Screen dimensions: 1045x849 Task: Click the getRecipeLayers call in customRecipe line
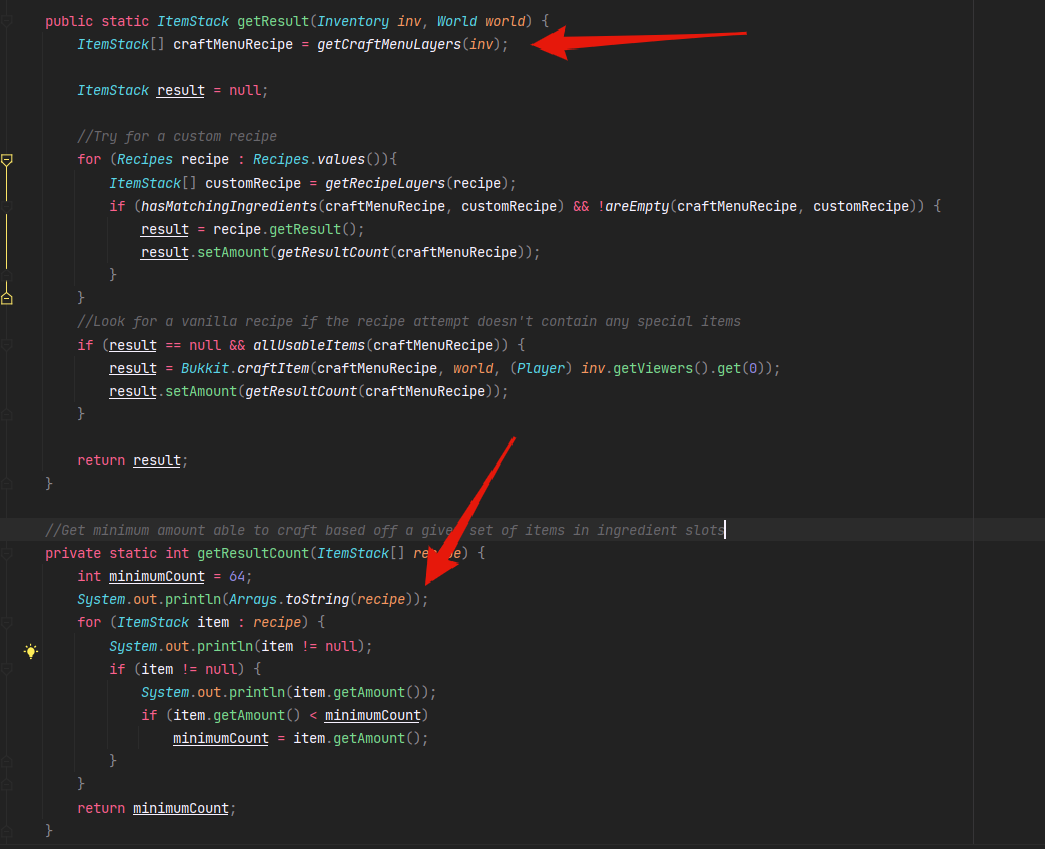(385, 183)
